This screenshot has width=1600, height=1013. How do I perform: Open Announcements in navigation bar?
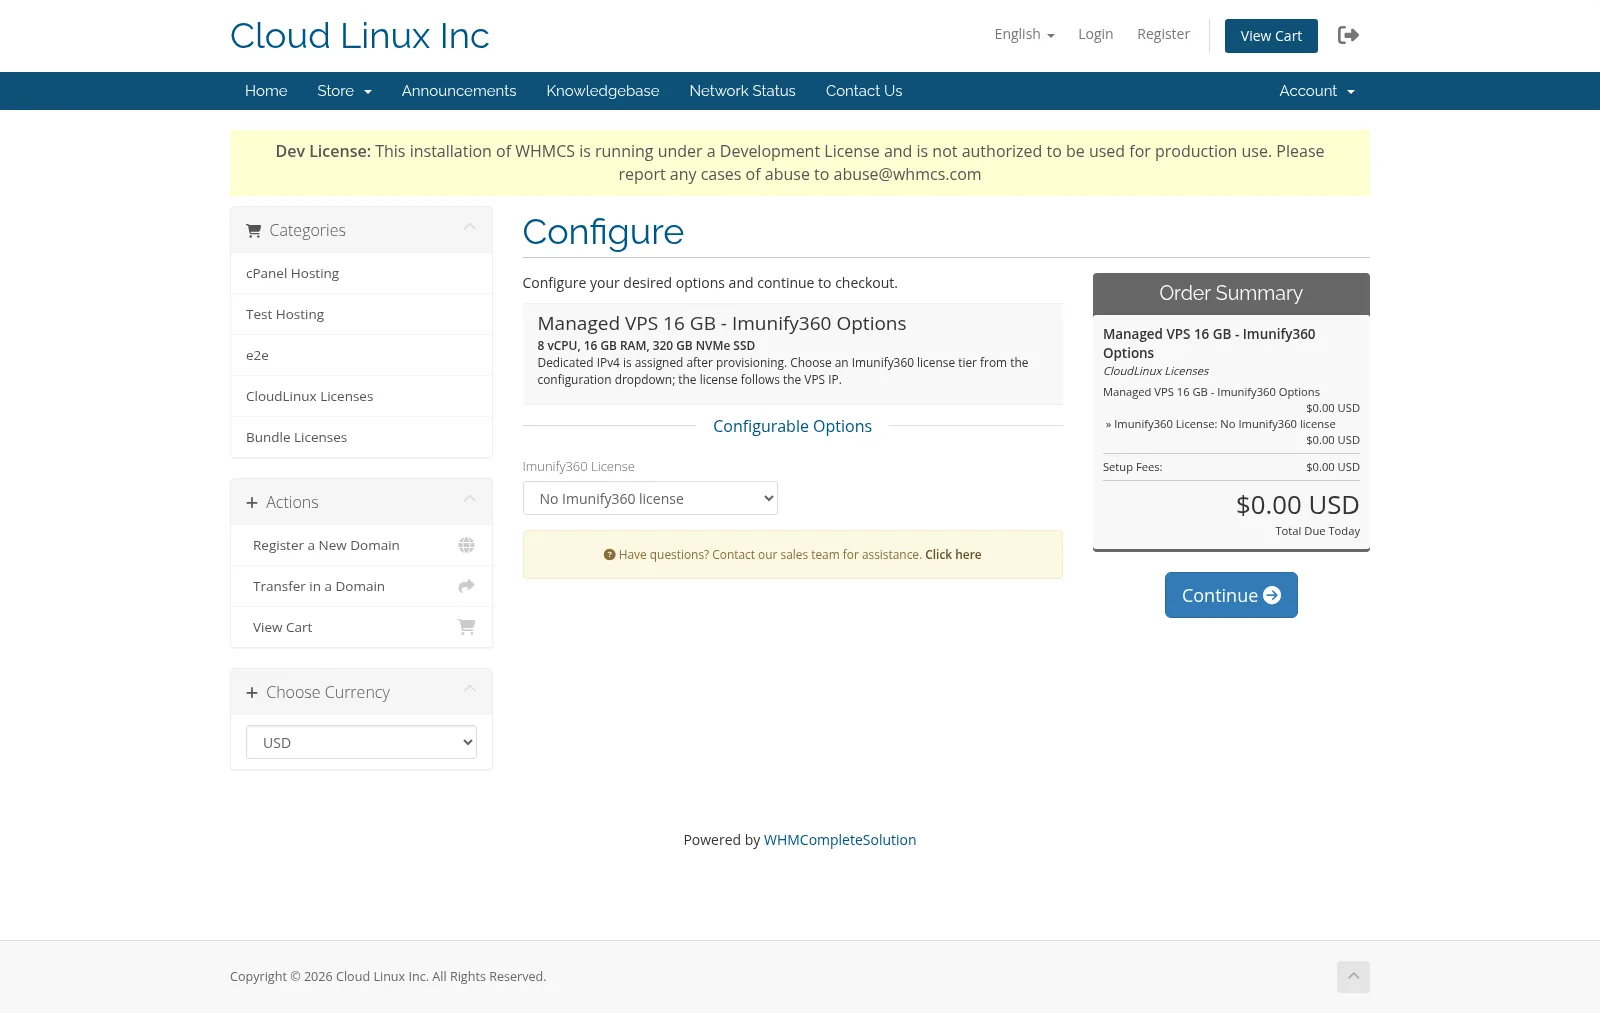459,91
